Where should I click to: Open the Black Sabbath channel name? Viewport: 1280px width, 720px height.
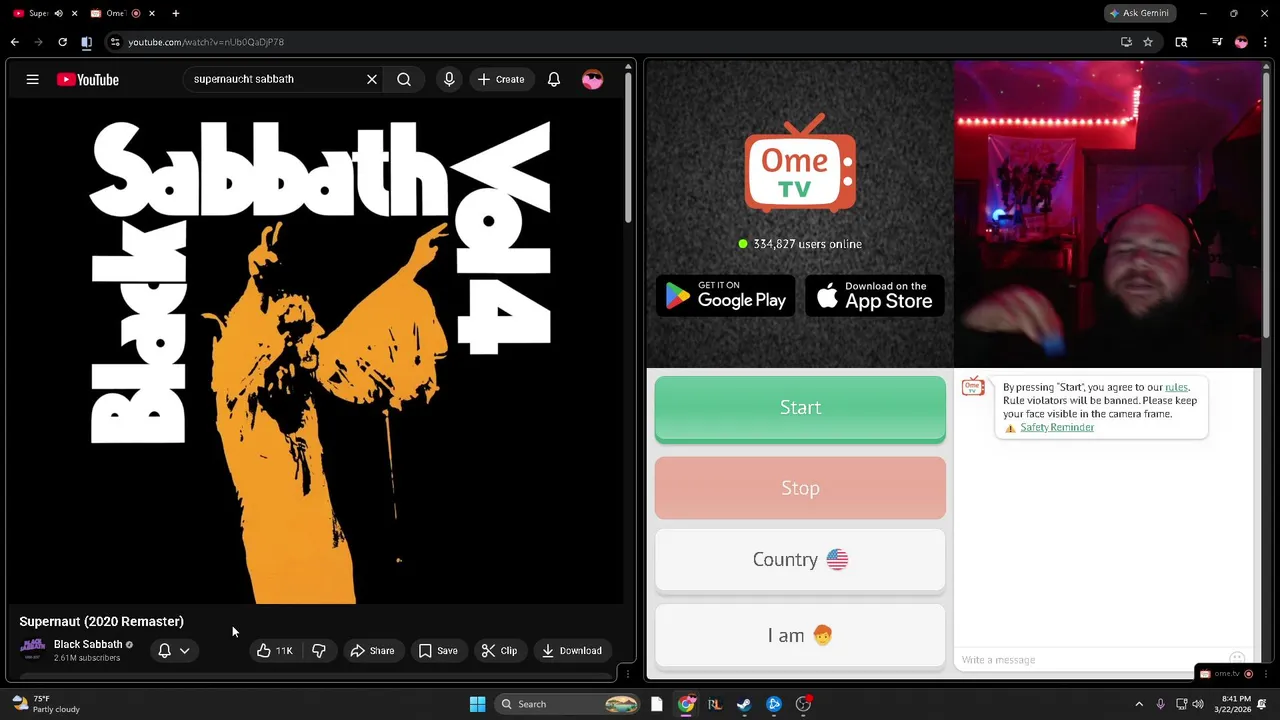[88, 645]
